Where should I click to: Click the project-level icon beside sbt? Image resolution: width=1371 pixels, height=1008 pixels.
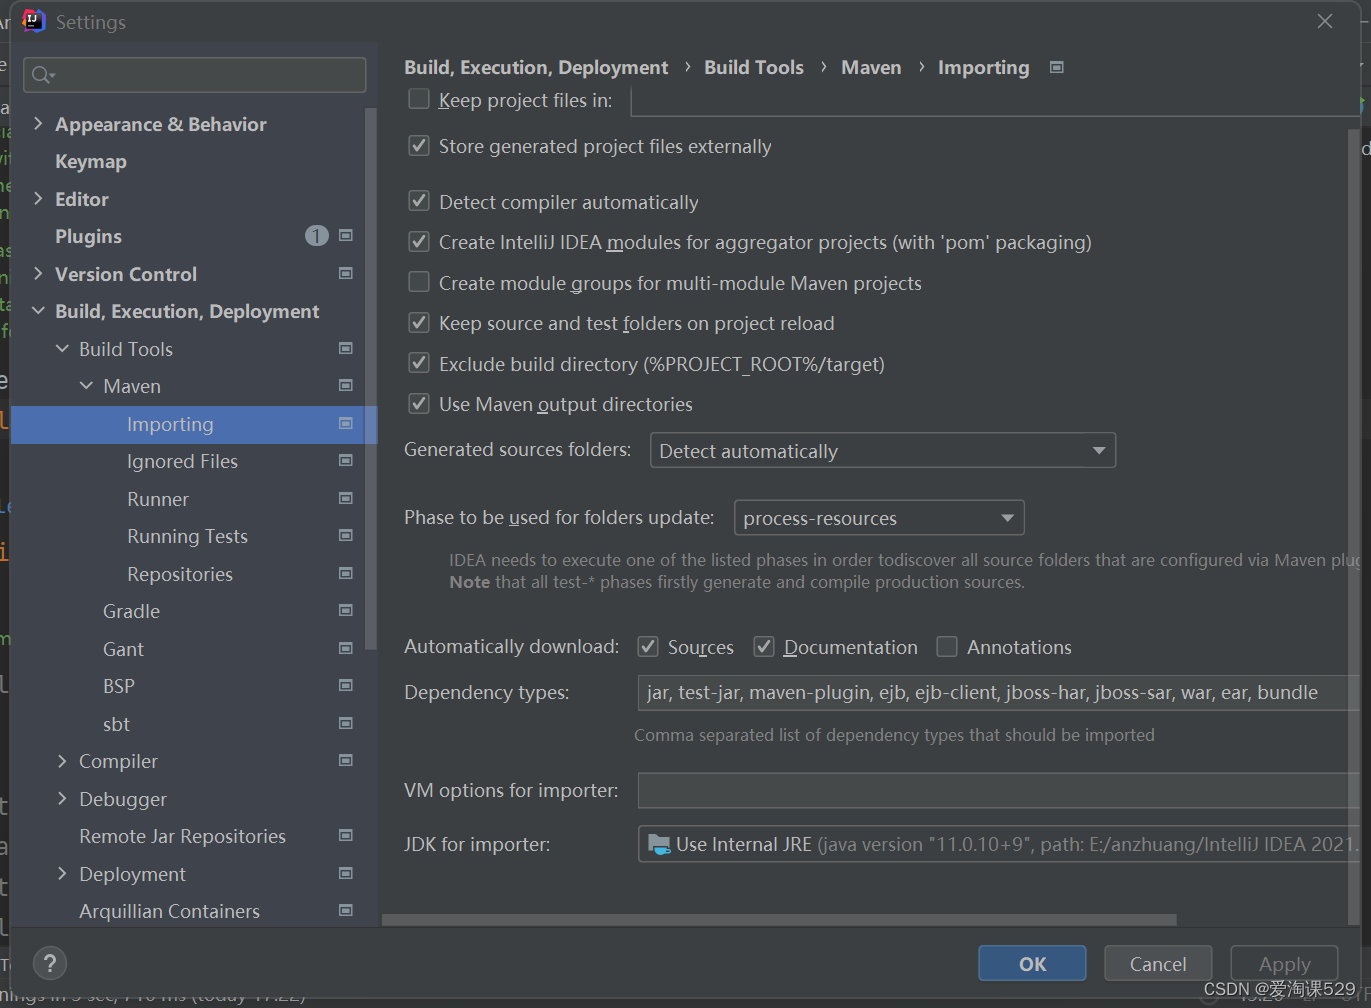click(x=346, y=723)
